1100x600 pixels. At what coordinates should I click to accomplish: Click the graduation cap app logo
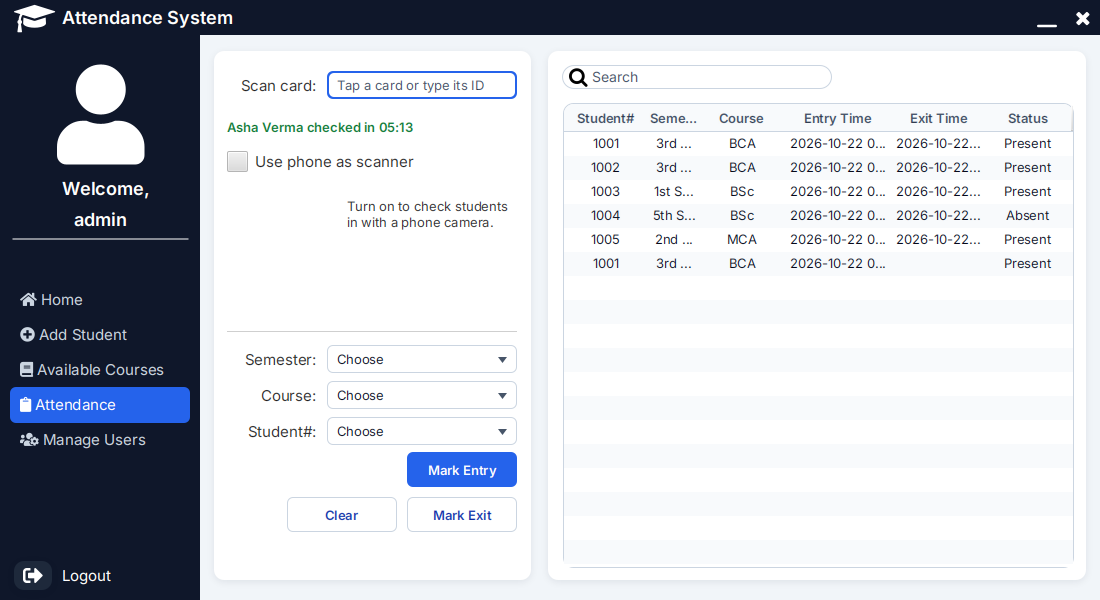point(34,18)
